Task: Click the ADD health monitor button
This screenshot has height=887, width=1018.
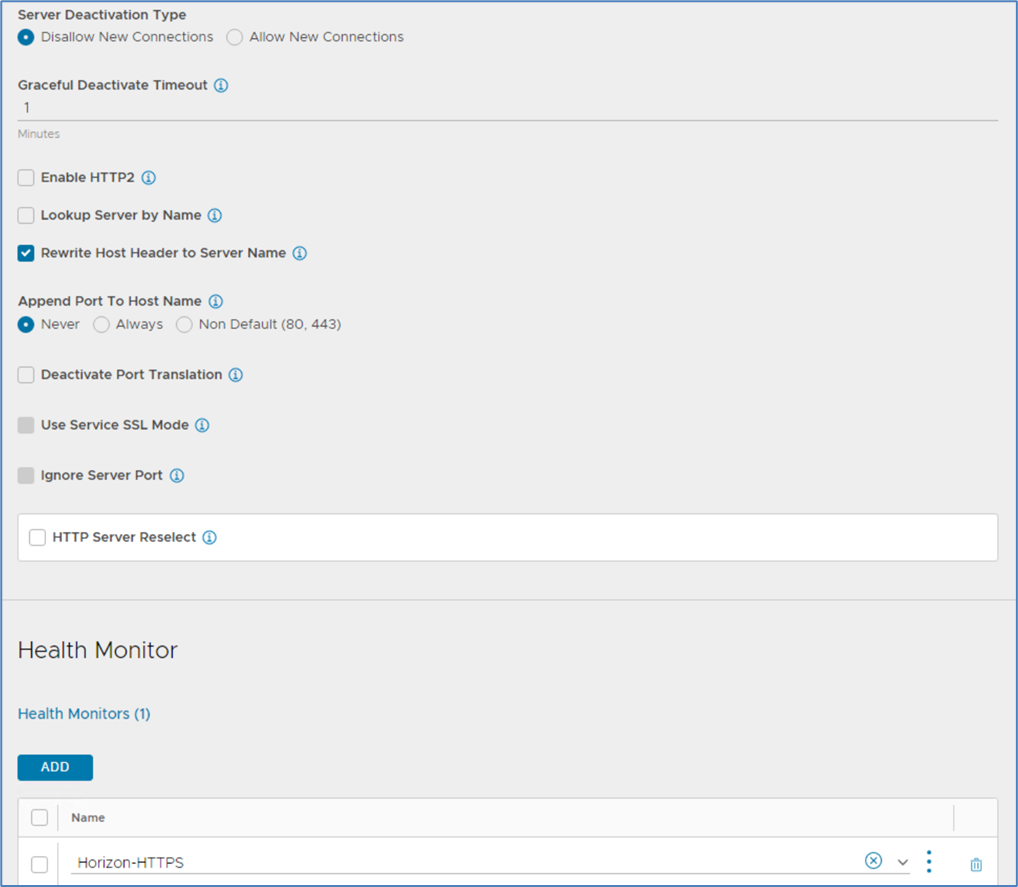Action: pos(55,768)
